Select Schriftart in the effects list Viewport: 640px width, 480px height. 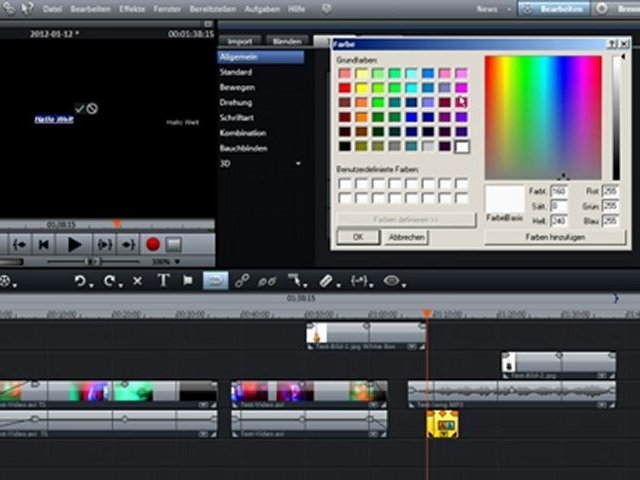coord(236,118)
